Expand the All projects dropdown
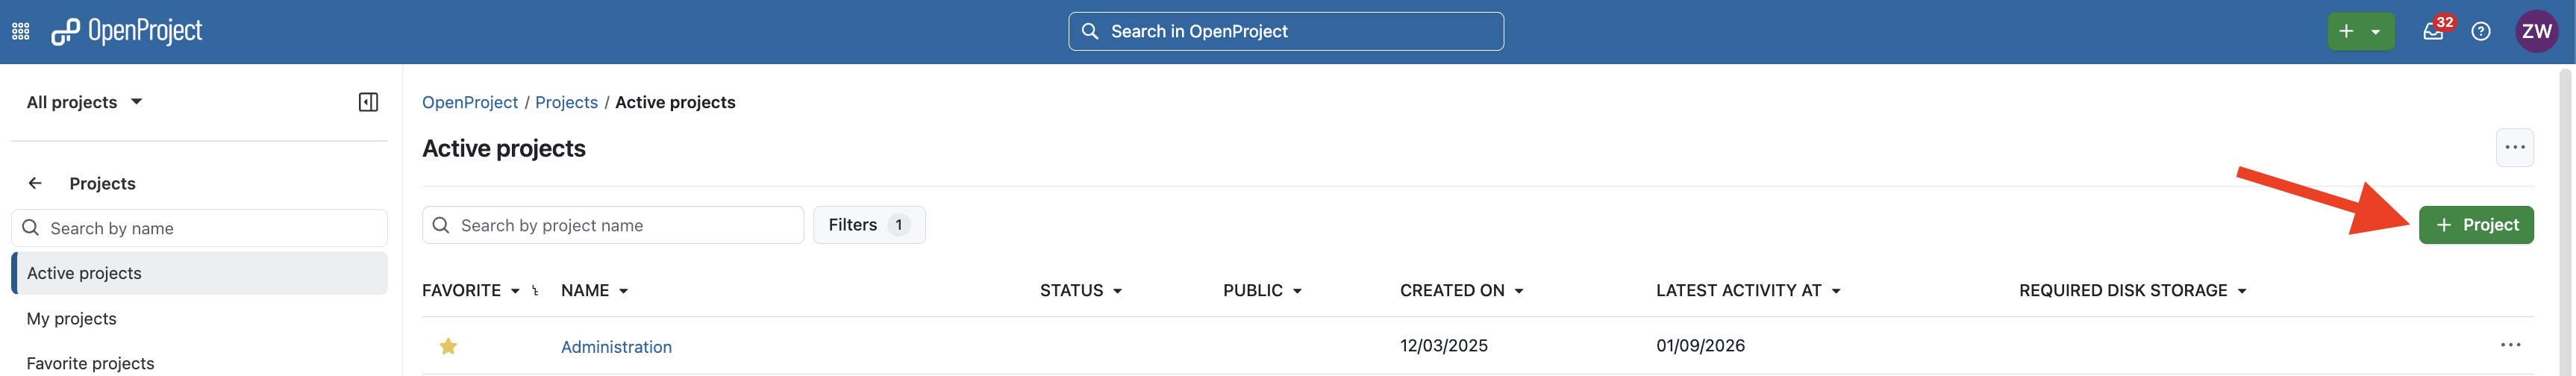The height and width of the screenshot is (376, 2576). pos(85,102)
